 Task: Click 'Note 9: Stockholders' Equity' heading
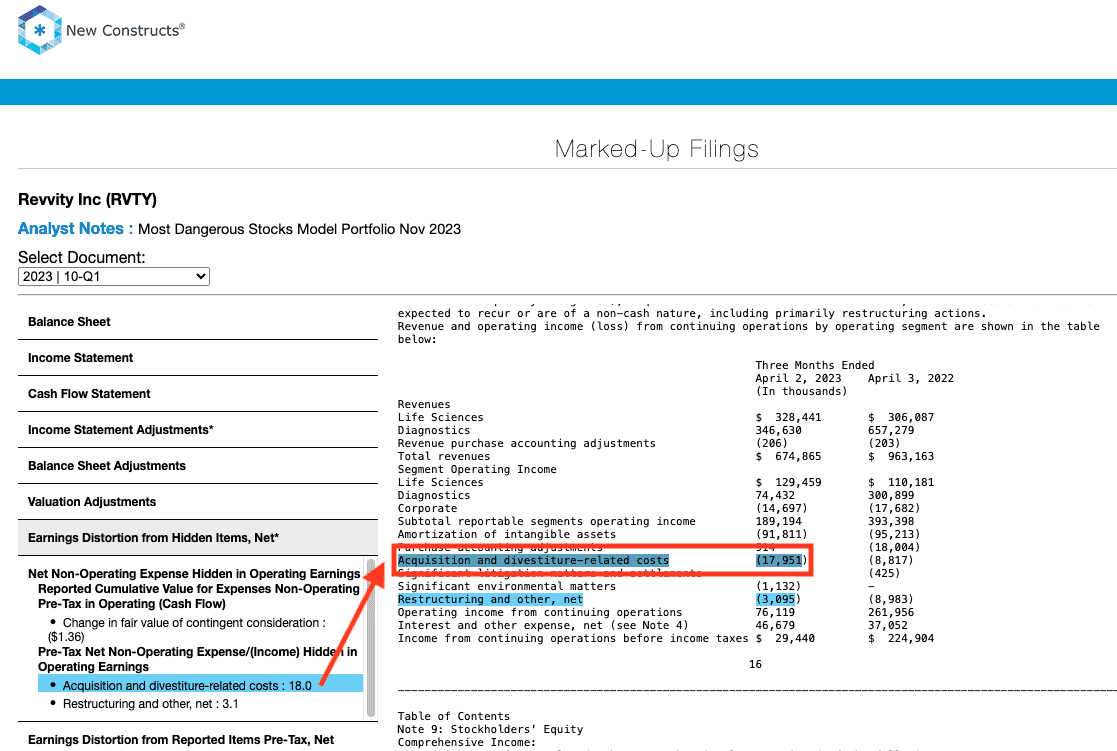coord(490,730)
